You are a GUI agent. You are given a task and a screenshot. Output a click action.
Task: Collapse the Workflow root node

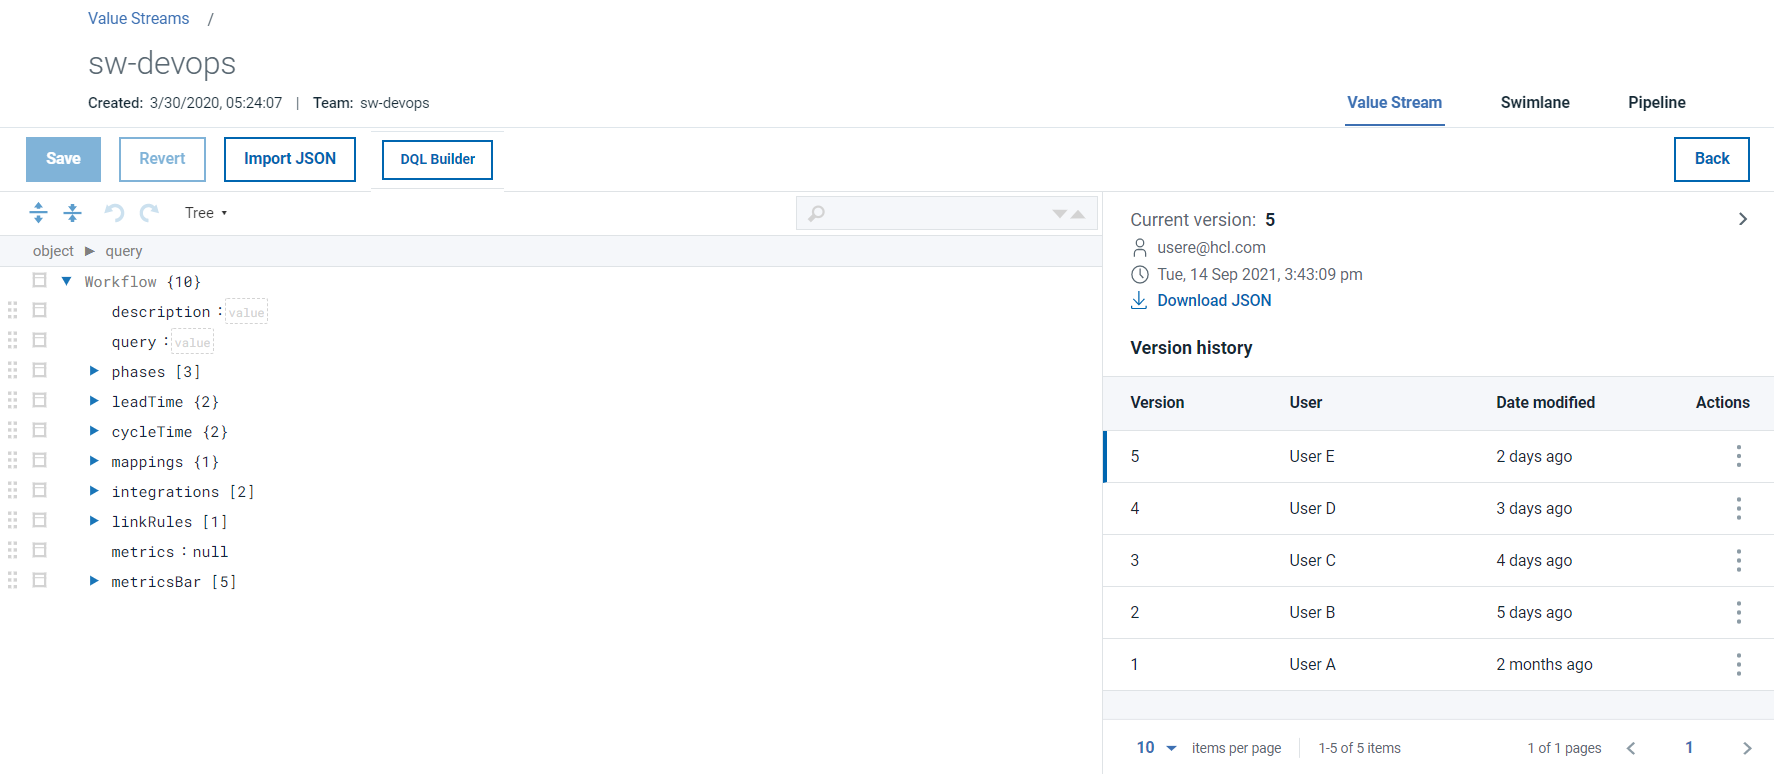(67, 281)
